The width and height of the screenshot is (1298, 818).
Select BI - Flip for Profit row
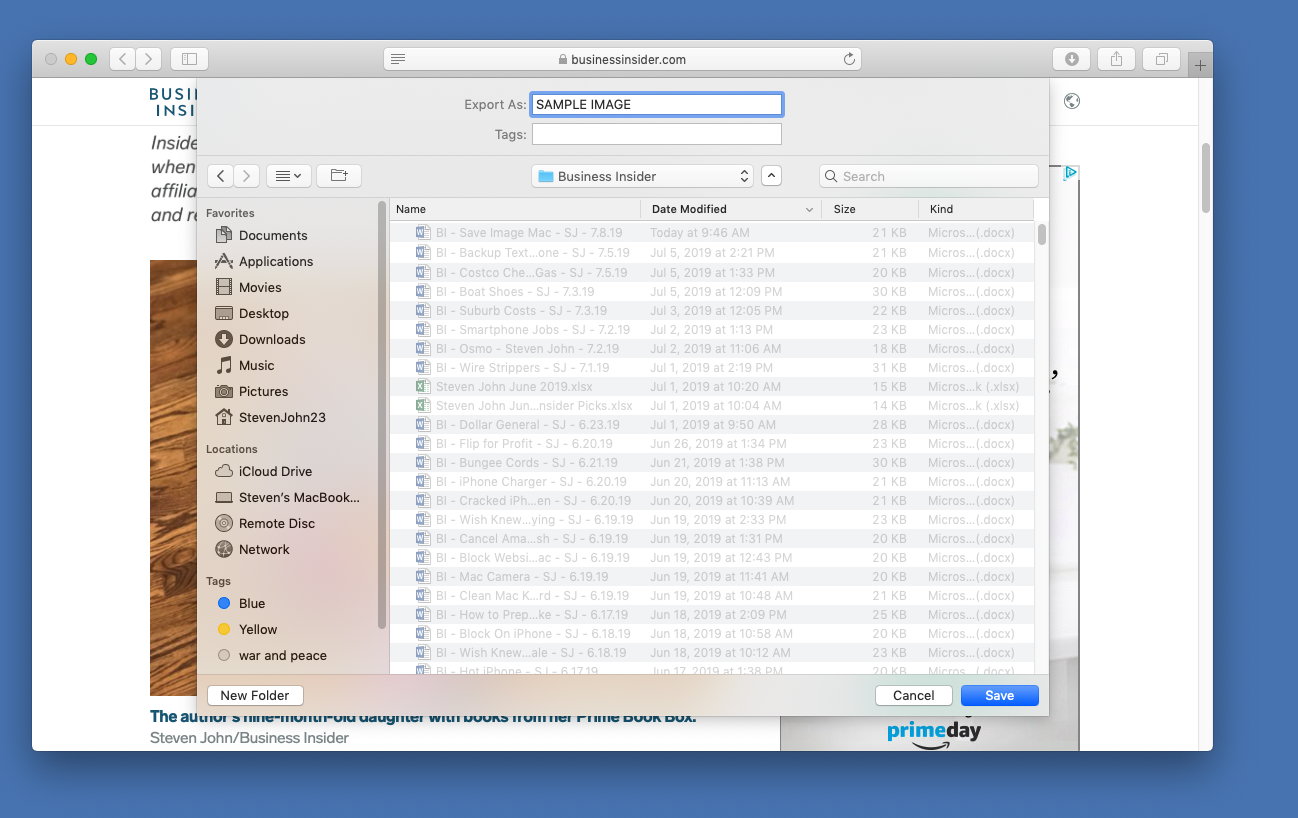(x=712, y=443)
